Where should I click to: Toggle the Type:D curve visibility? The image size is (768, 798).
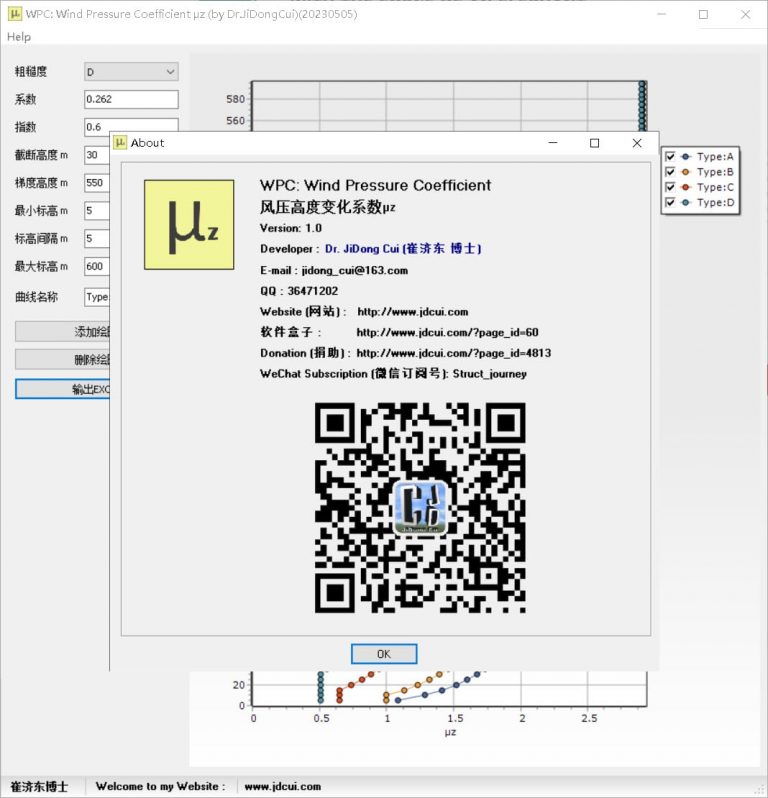point(671,203)
